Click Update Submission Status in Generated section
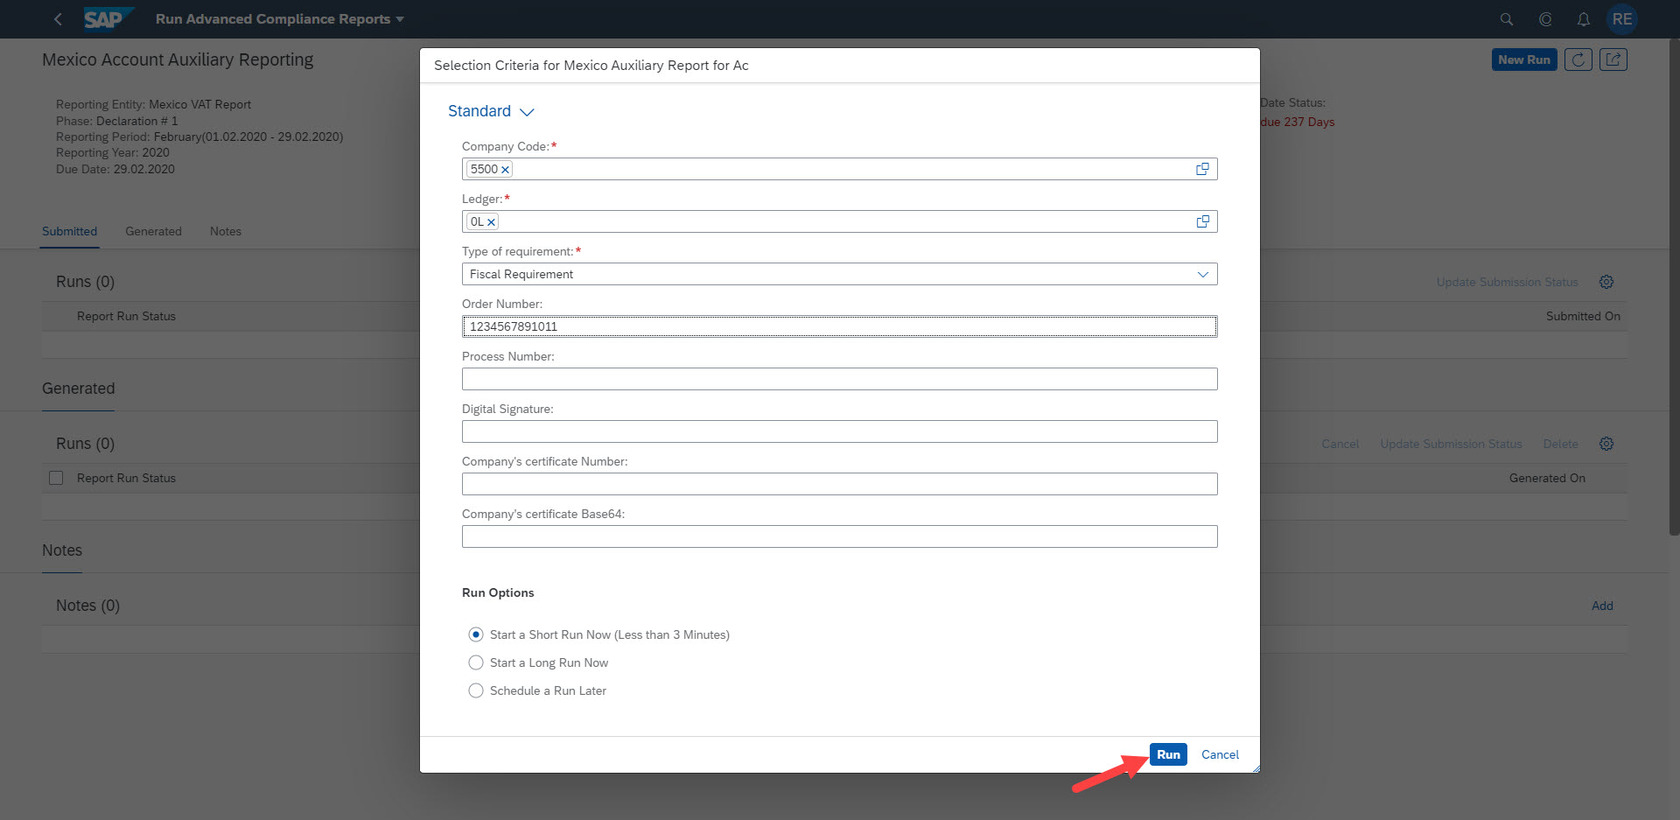 (1451, 444)
